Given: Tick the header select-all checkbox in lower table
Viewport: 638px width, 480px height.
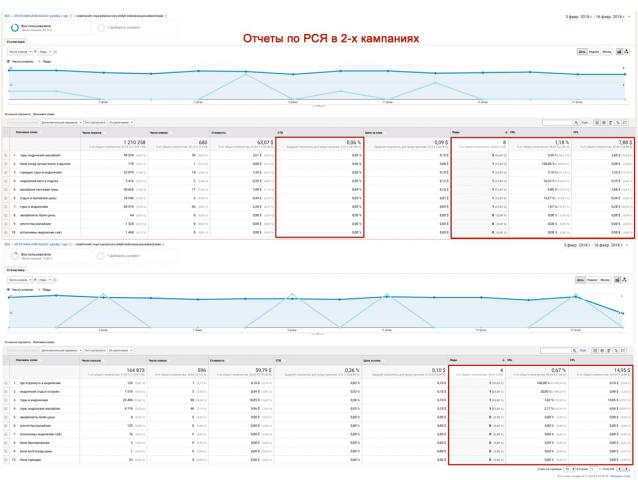Looking at the screenshot, I should [x=6, y=360].
